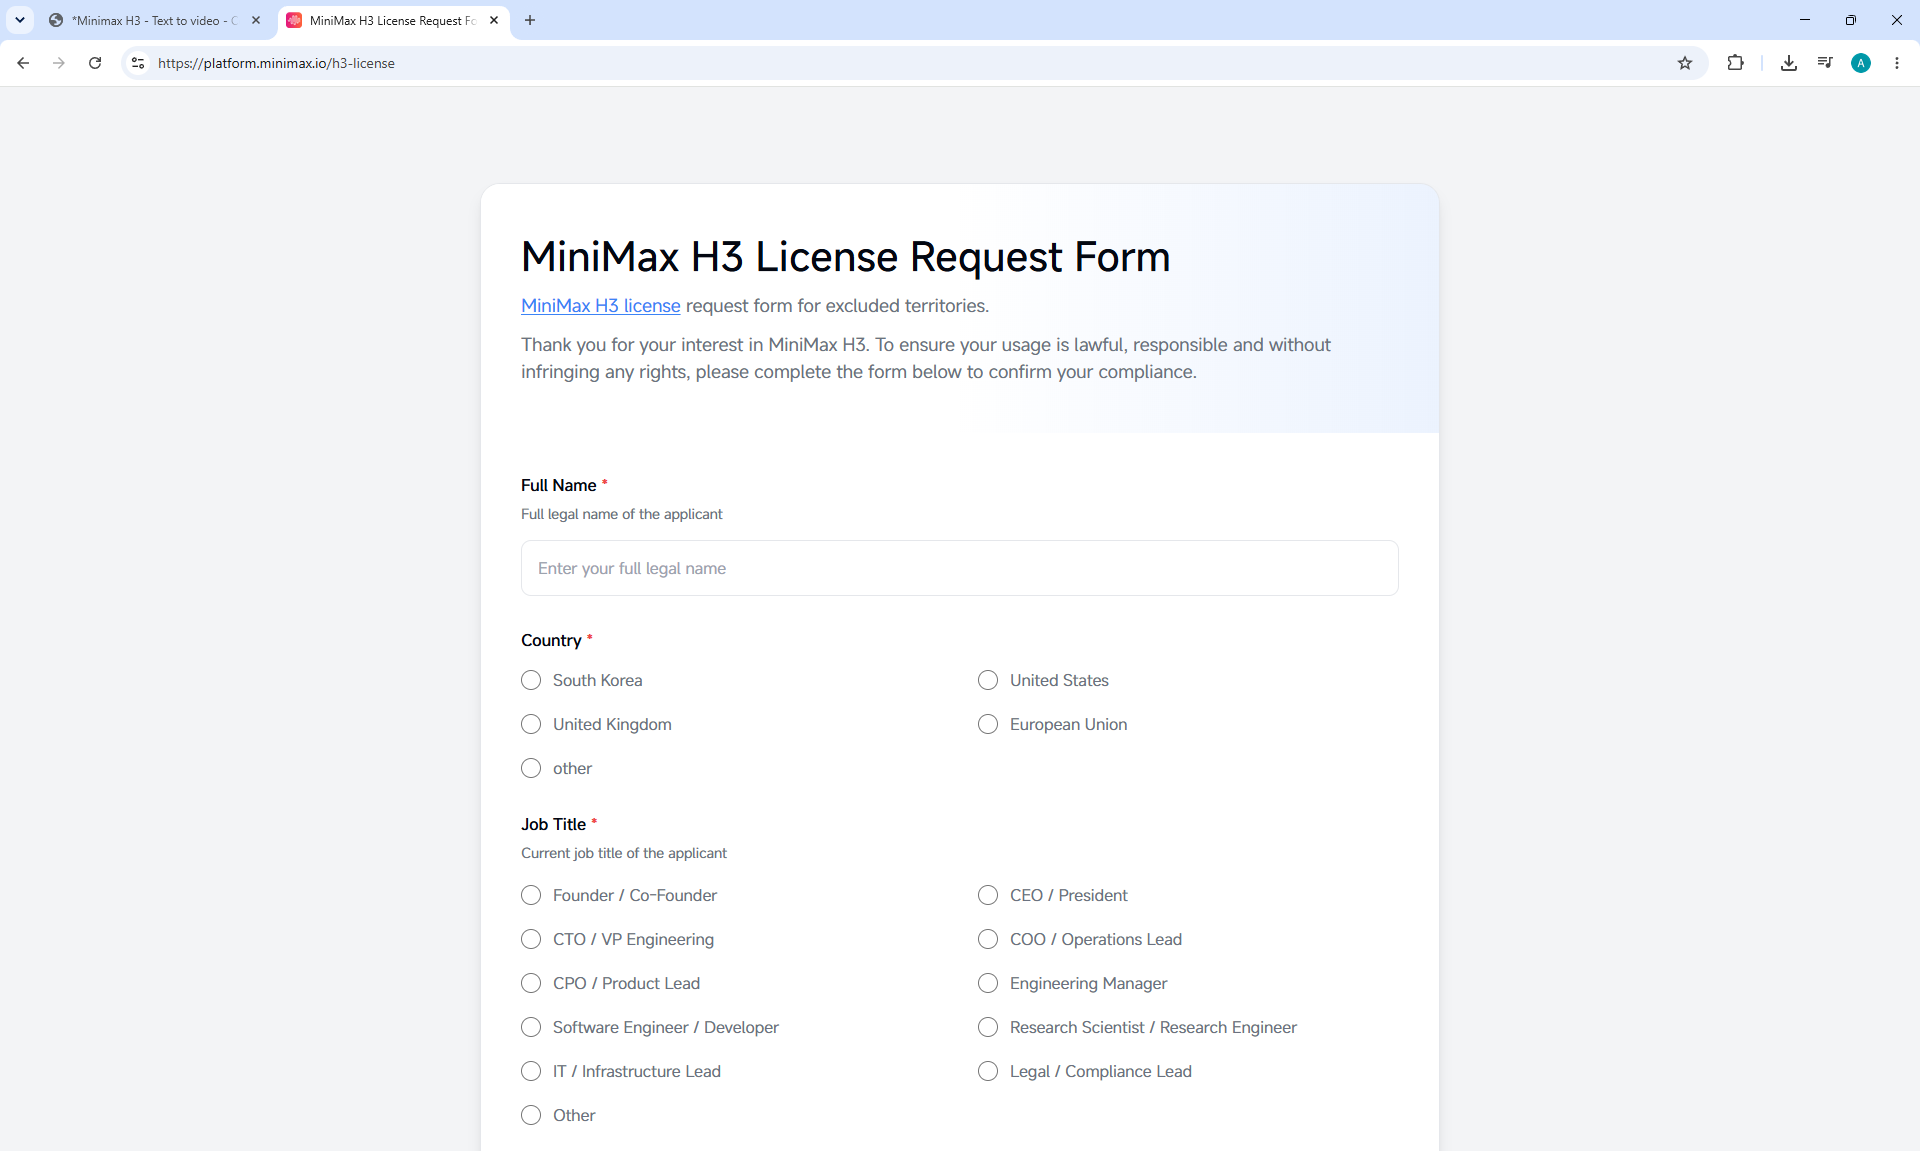Viewport: 1920px width, 1151px height.
Task: Choose United Kingdom country option
Action: [x=531, y=724]
